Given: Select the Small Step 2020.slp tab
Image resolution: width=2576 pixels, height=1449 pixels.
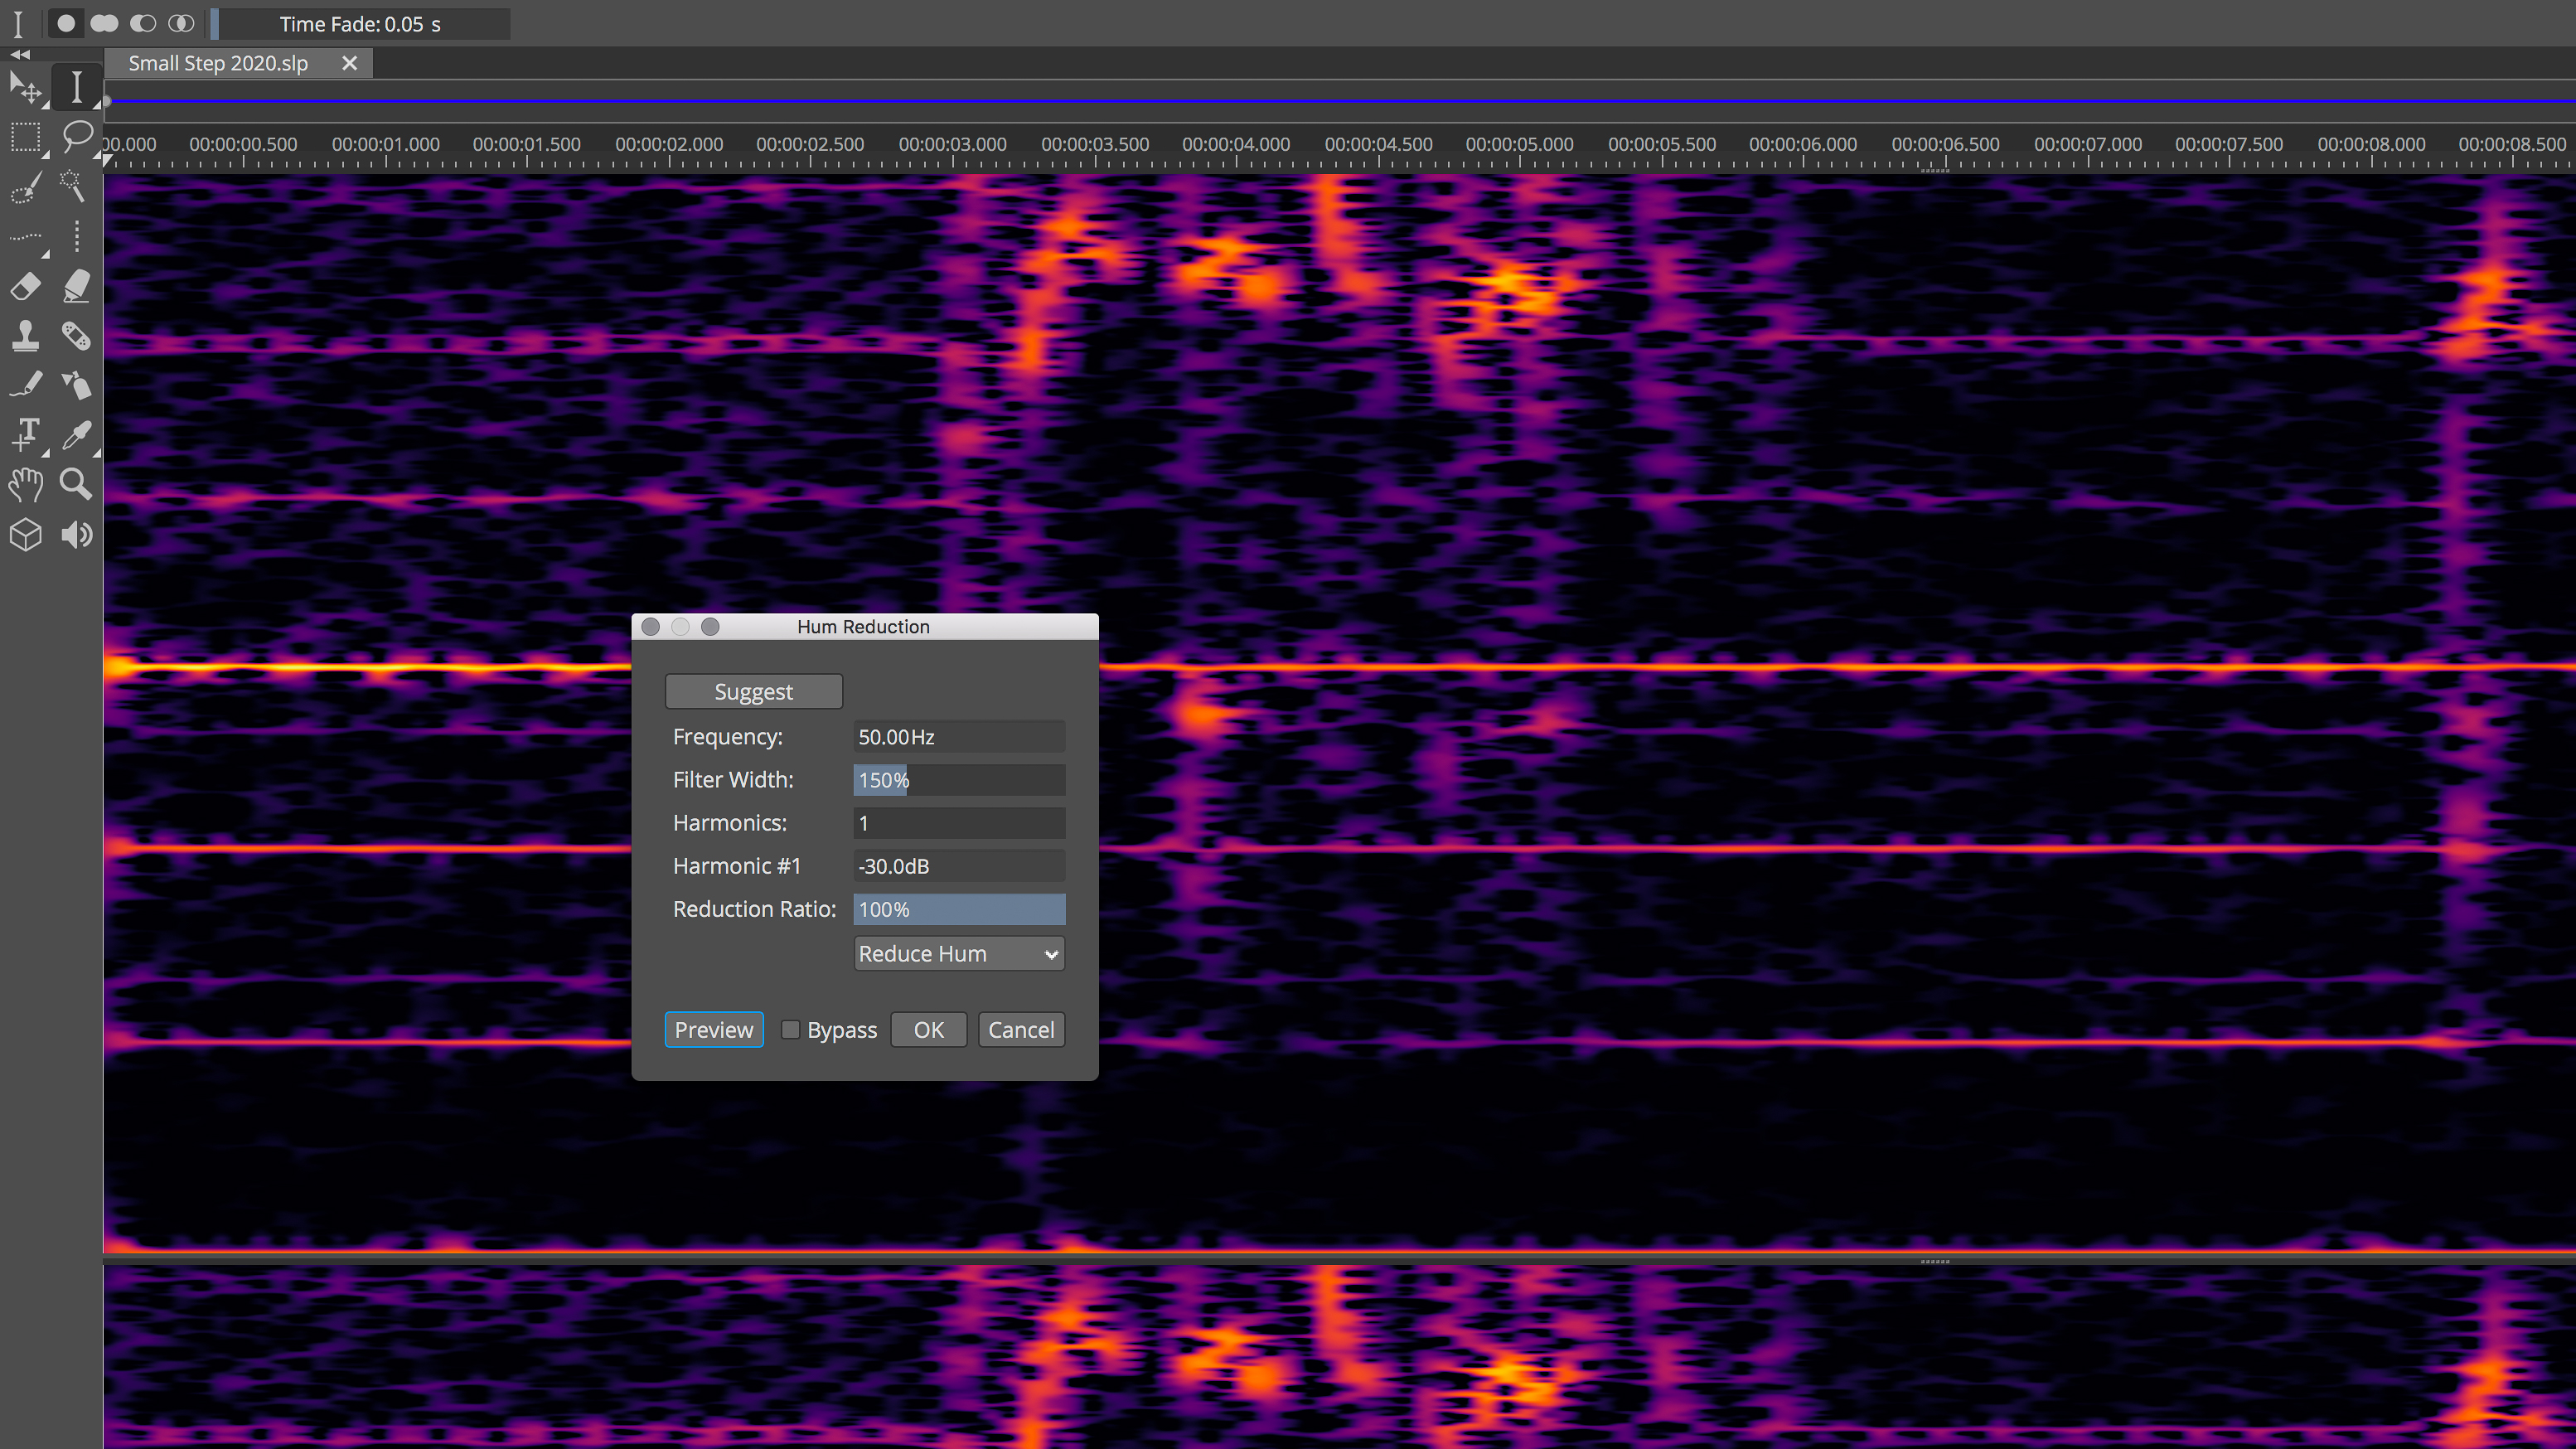Looking at the screenshot, I should [x=216, y=62].
